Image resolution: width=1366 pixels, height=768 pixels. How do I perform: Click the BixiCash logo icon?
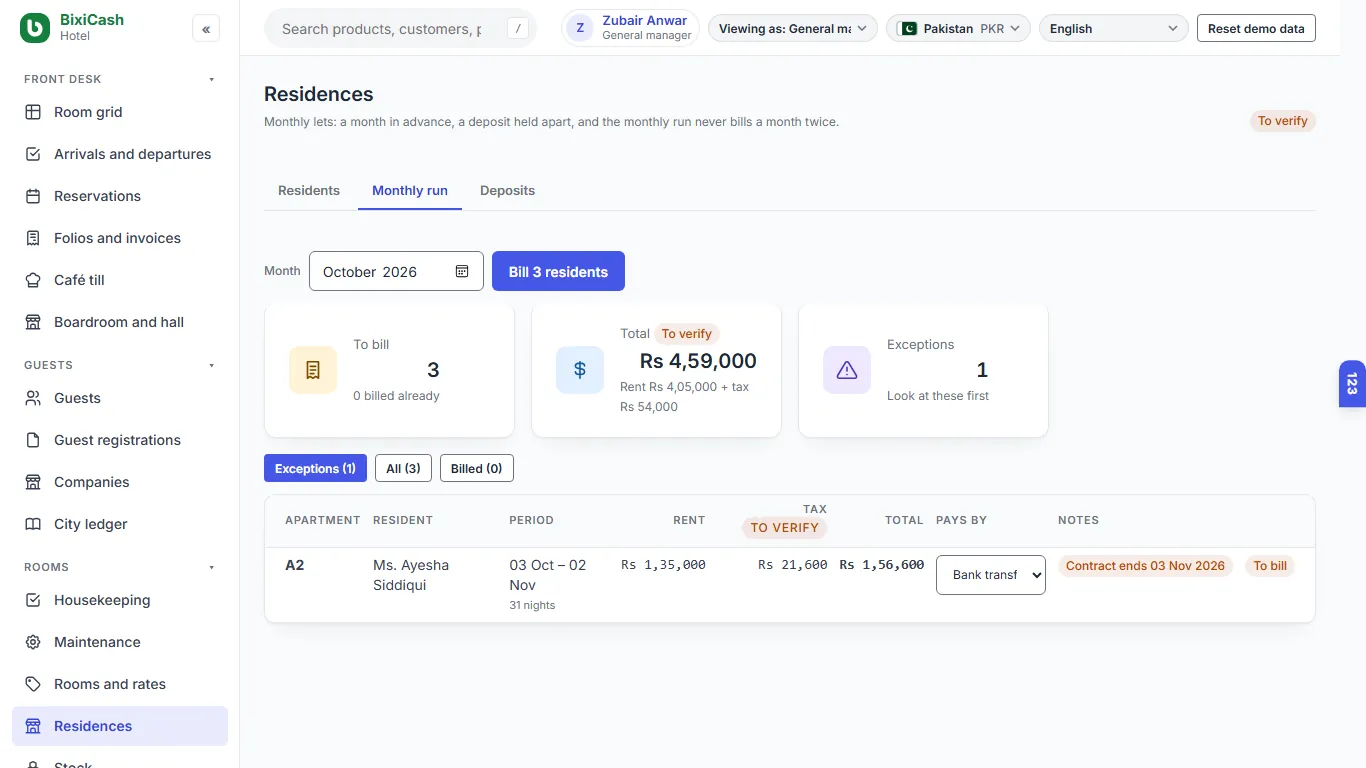(35, 28)
